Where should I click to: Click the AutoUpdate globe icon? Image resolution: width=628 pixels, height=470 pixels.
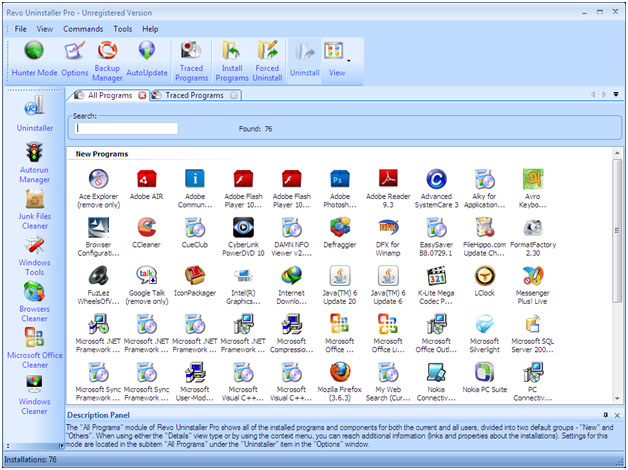147,58
